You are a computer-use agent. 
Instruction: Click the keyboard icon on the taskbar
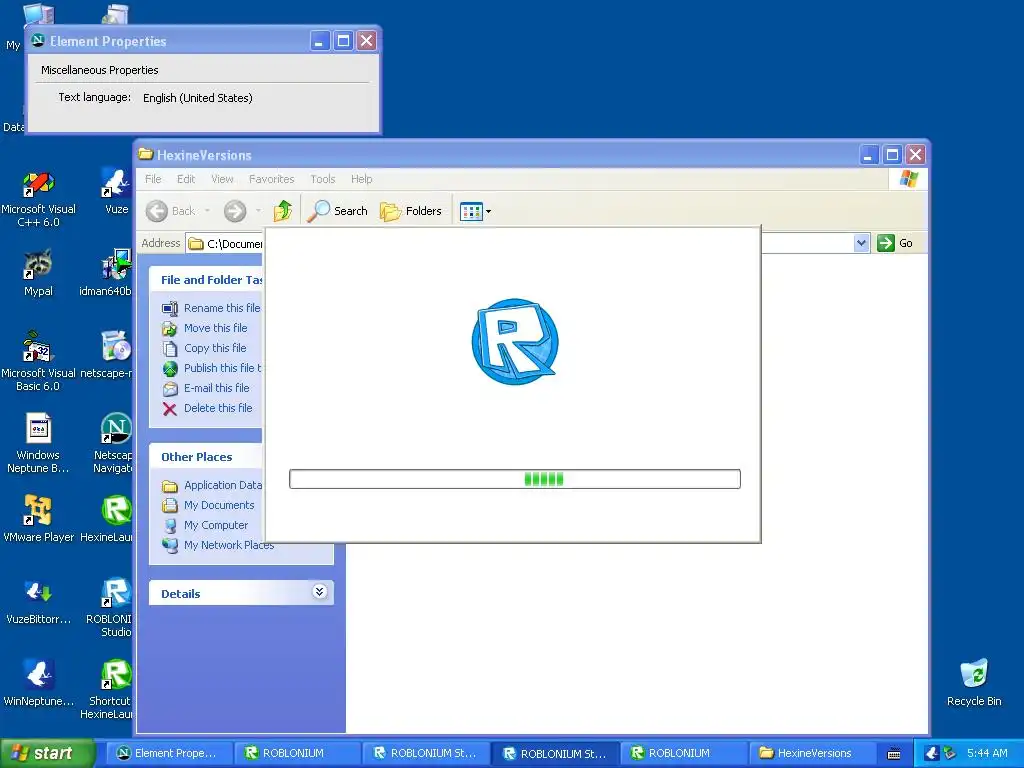point(894,754)
